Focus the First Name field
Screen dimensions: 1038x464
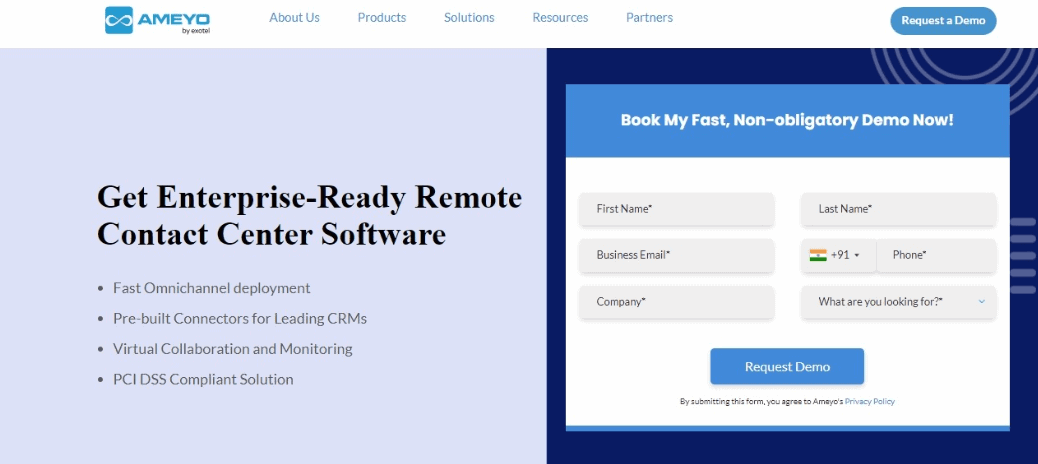pyautogui.click(x=677, y=209)
